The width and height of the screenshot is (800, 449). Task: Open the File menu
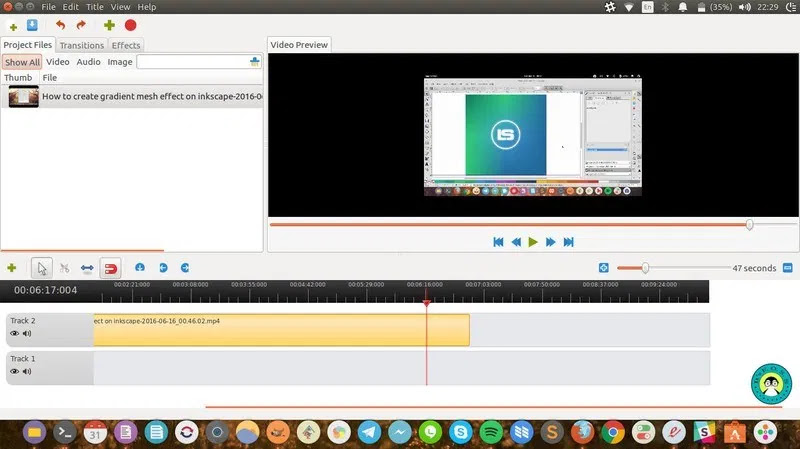tap(48, 7)
